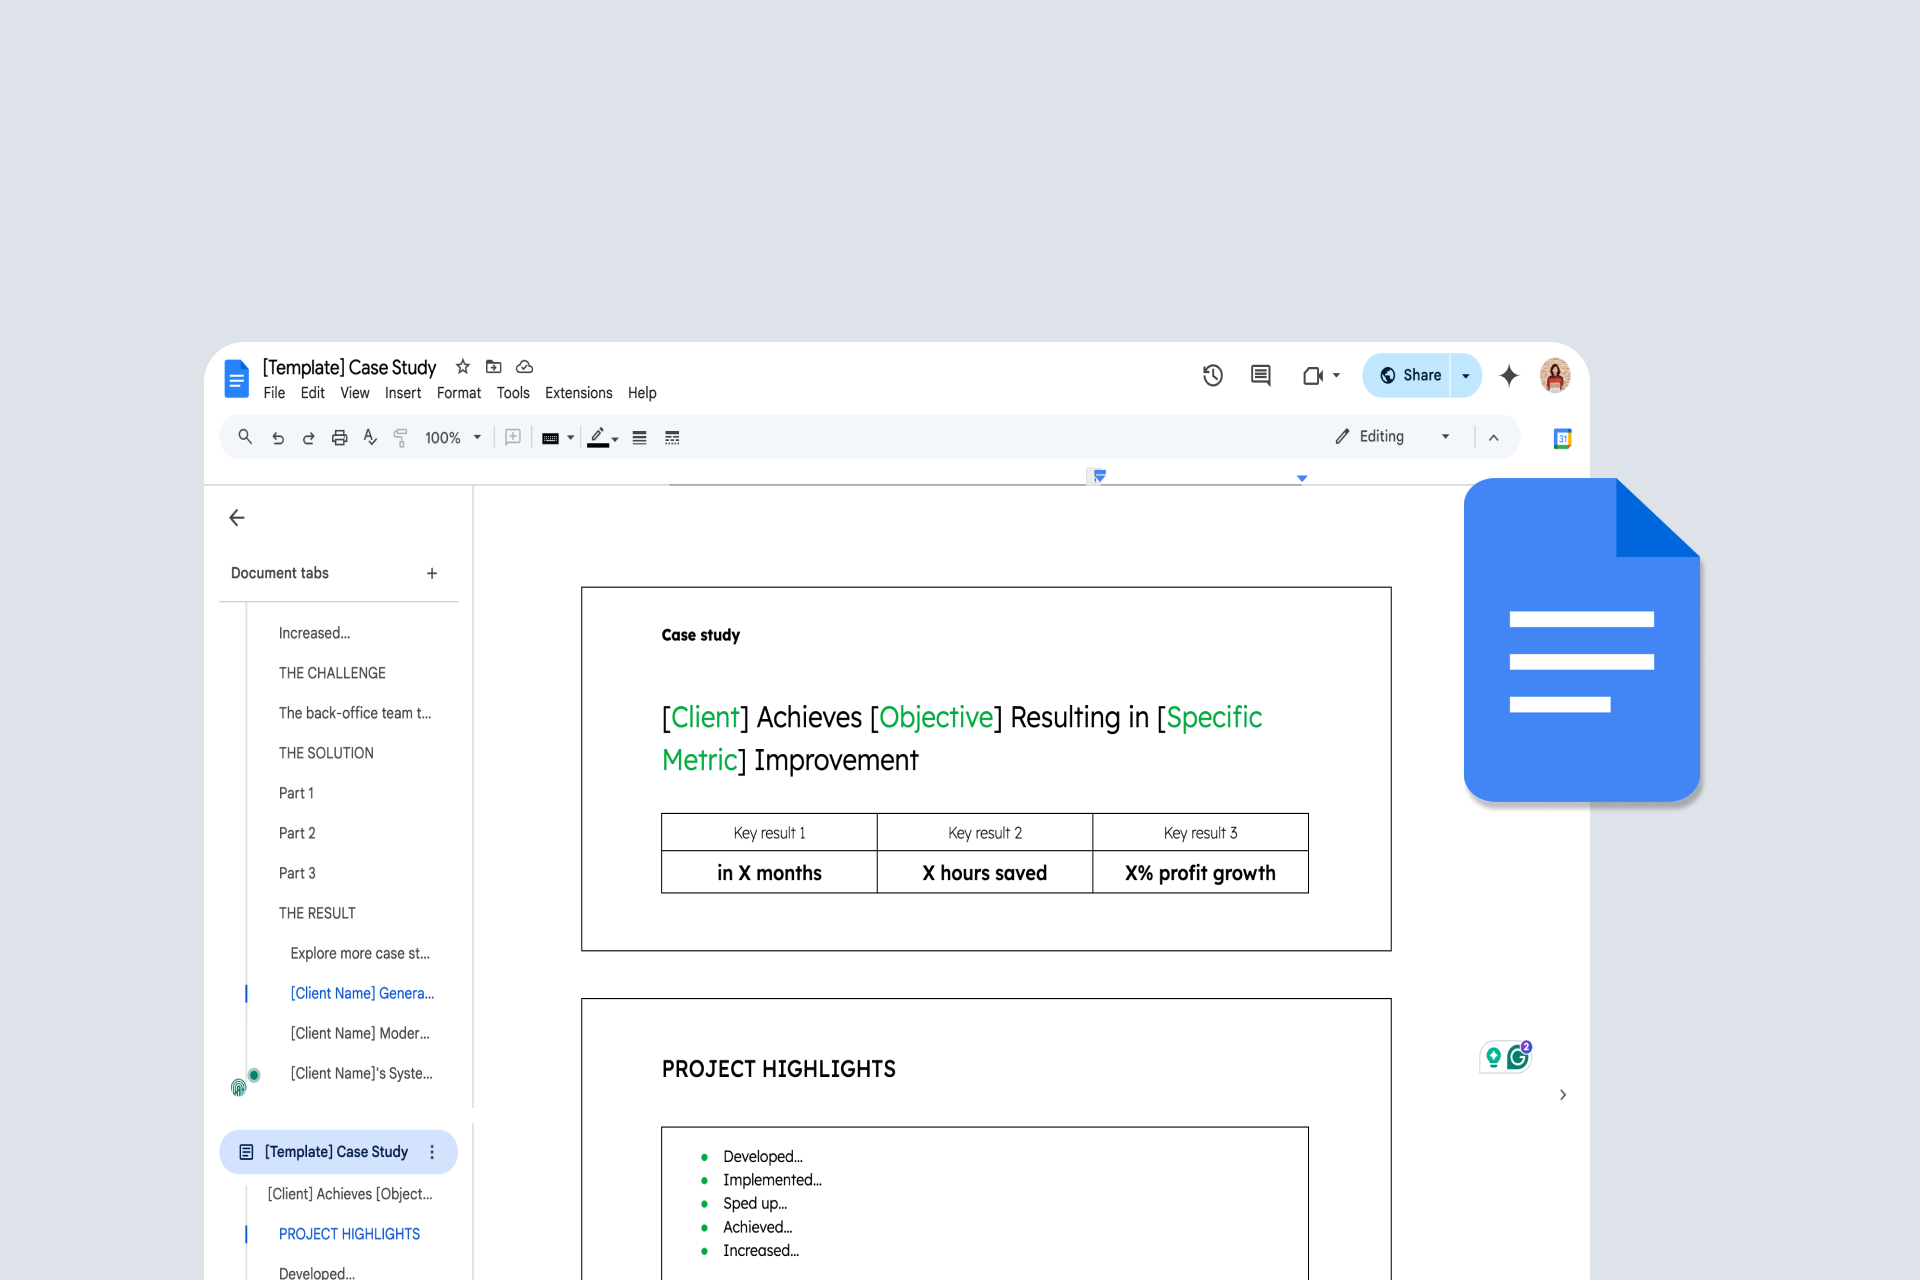1920x1280 pixels.
Task: Expand the zoom level dropdown
Action: (x=477, y=437)
